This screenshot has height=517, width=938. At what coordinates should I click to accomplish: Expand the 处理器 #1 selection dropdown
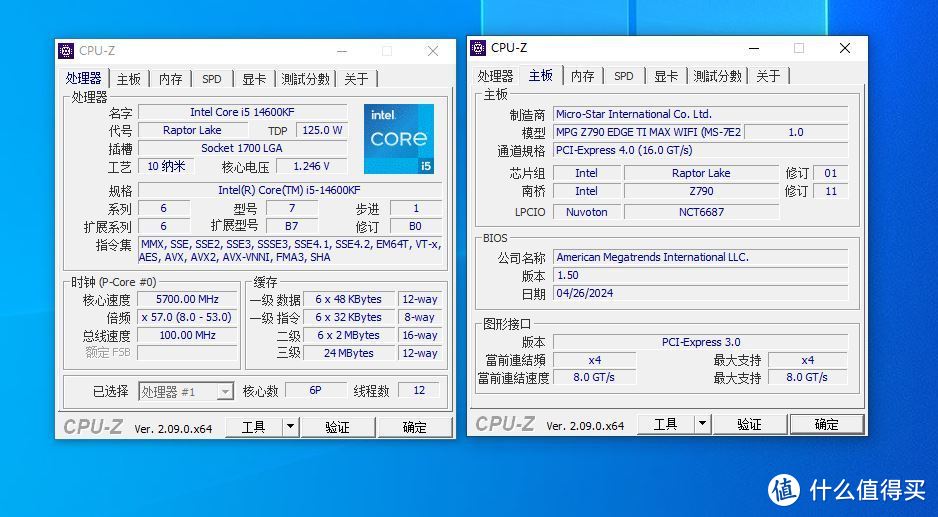[x=226, y=392]
